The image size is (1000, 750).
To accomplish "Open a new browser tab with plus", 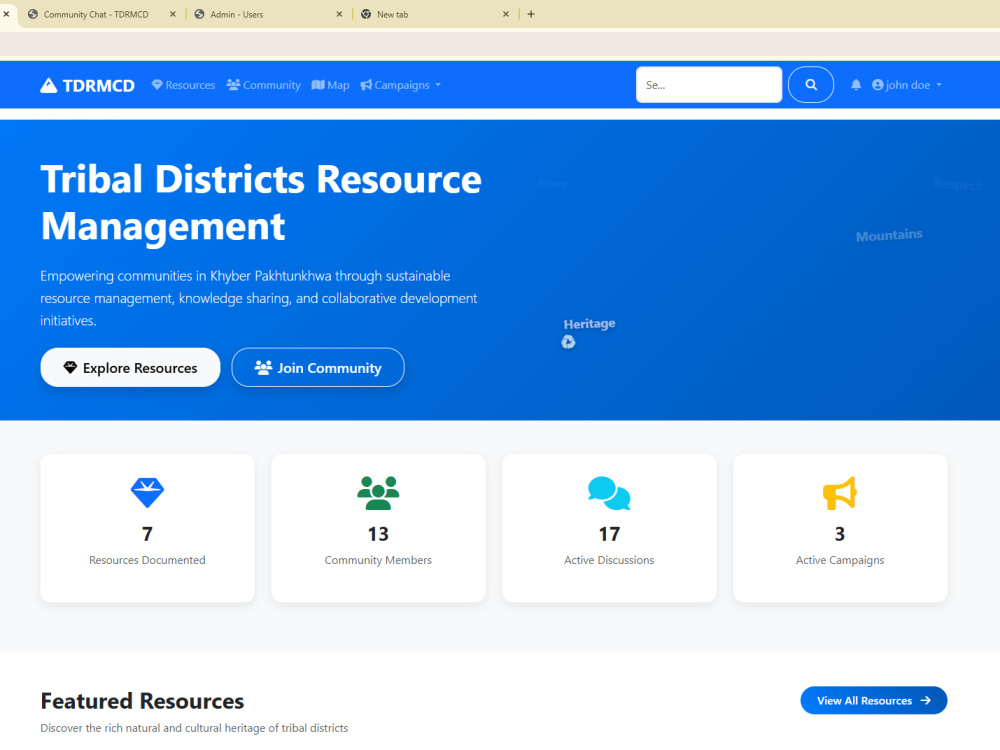I will pos(531,14).
